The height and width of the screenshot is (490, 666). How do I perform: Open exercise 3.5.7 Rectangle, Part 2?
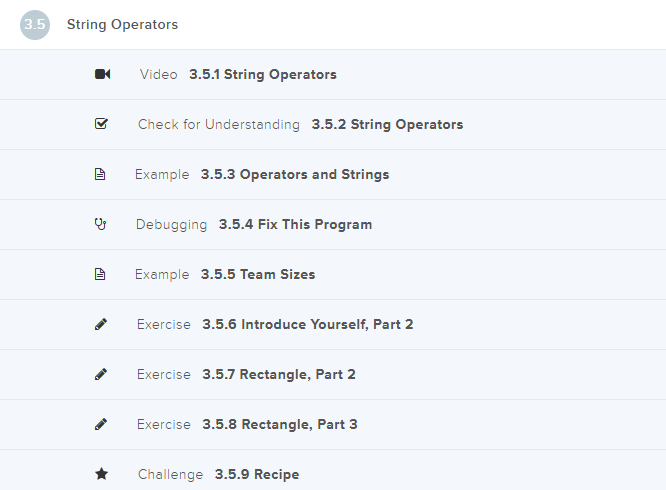coord(278,375)
